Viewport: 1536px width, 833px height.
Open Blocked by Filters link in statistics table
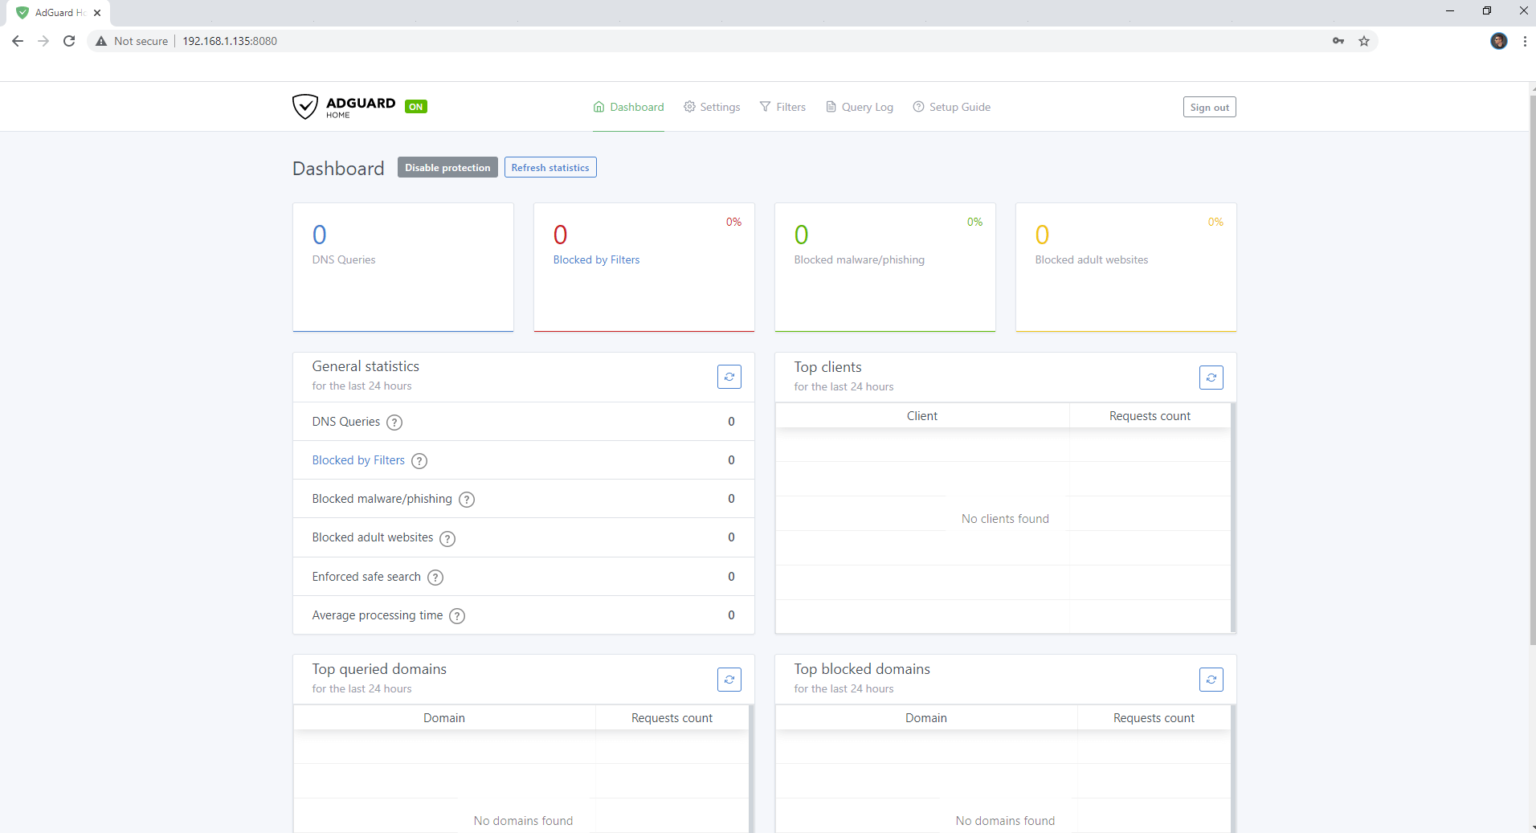click(x=358, y=460)
